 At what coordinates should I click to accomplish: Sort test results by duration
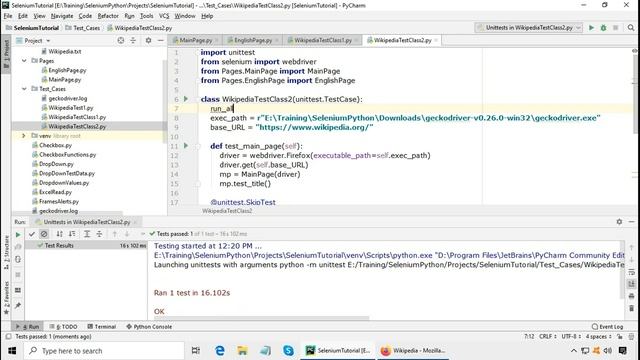pyautogui.click(x=72, y=234)
